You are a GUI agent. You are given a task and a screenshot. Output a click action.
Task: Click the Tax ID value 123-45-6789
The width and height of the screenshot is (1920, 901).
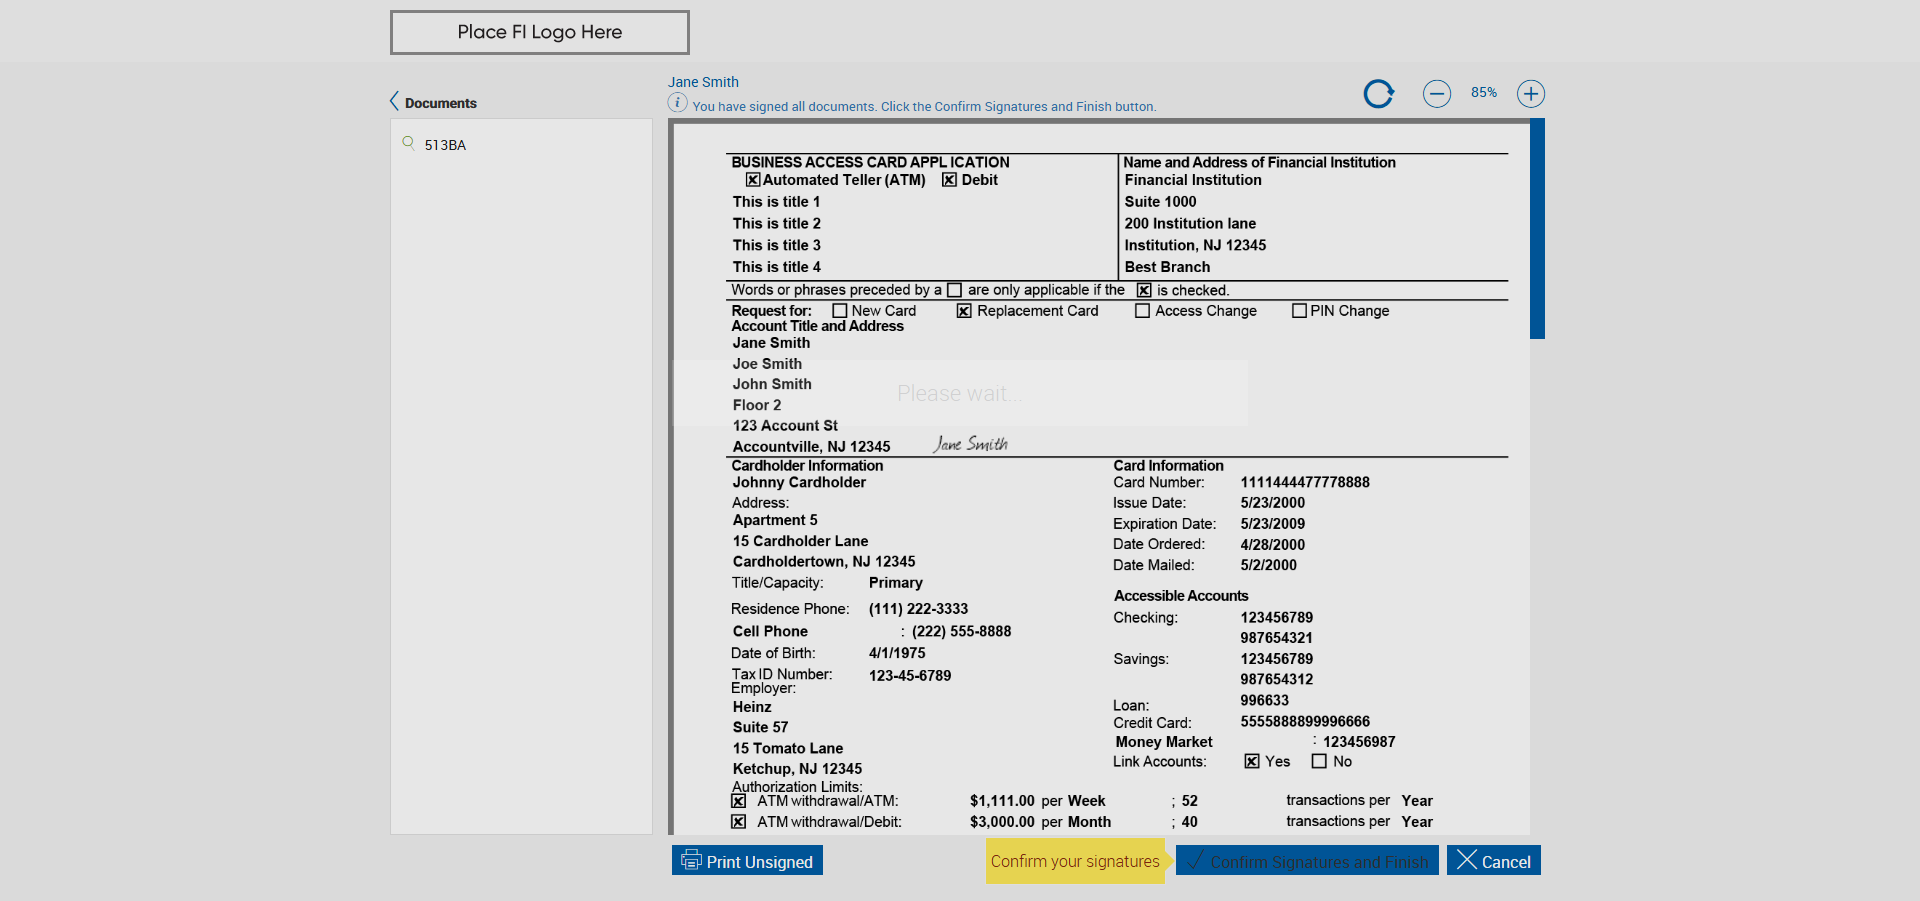[x=910, y=676]
